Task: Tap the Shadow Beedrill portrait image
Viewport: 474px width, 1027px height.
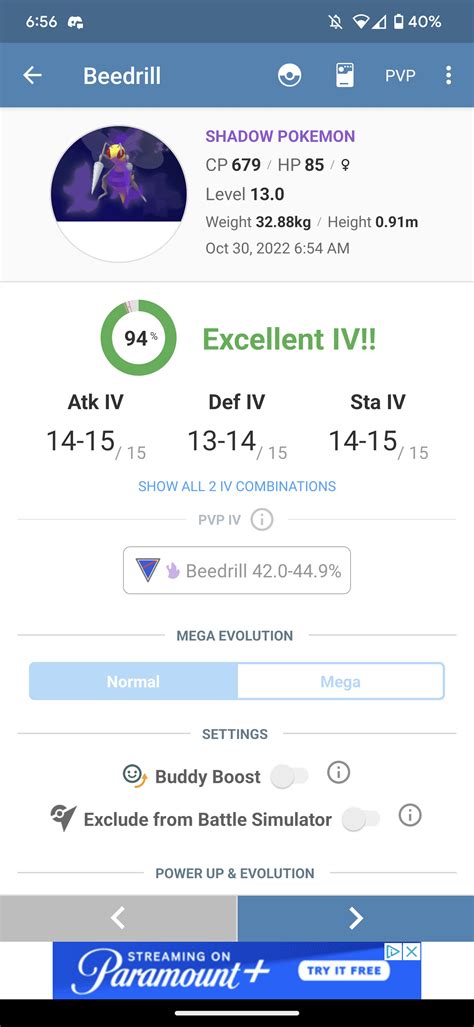Action: coord(118,195)
